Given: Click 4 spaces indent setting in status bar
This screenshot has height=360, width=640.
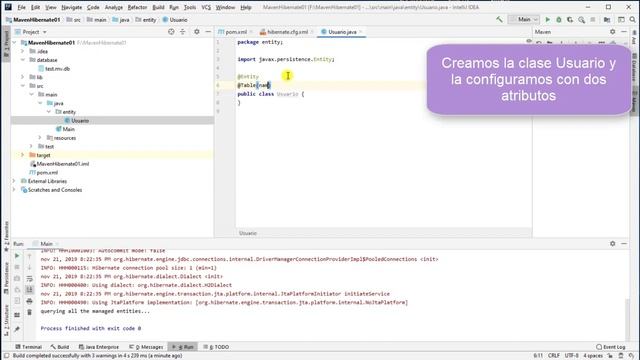Looking at the screenshot, I should pyautogui.click(x=593, y=356).
